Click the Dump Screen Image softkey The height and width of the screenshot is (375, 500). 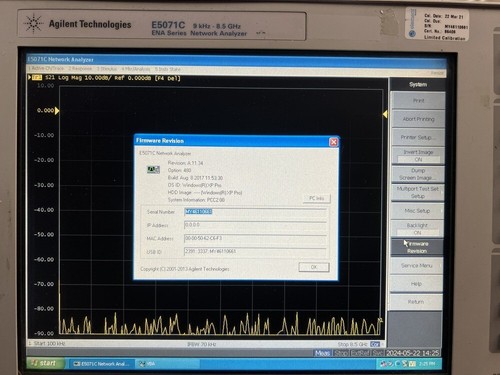click(x=418, y=174)
